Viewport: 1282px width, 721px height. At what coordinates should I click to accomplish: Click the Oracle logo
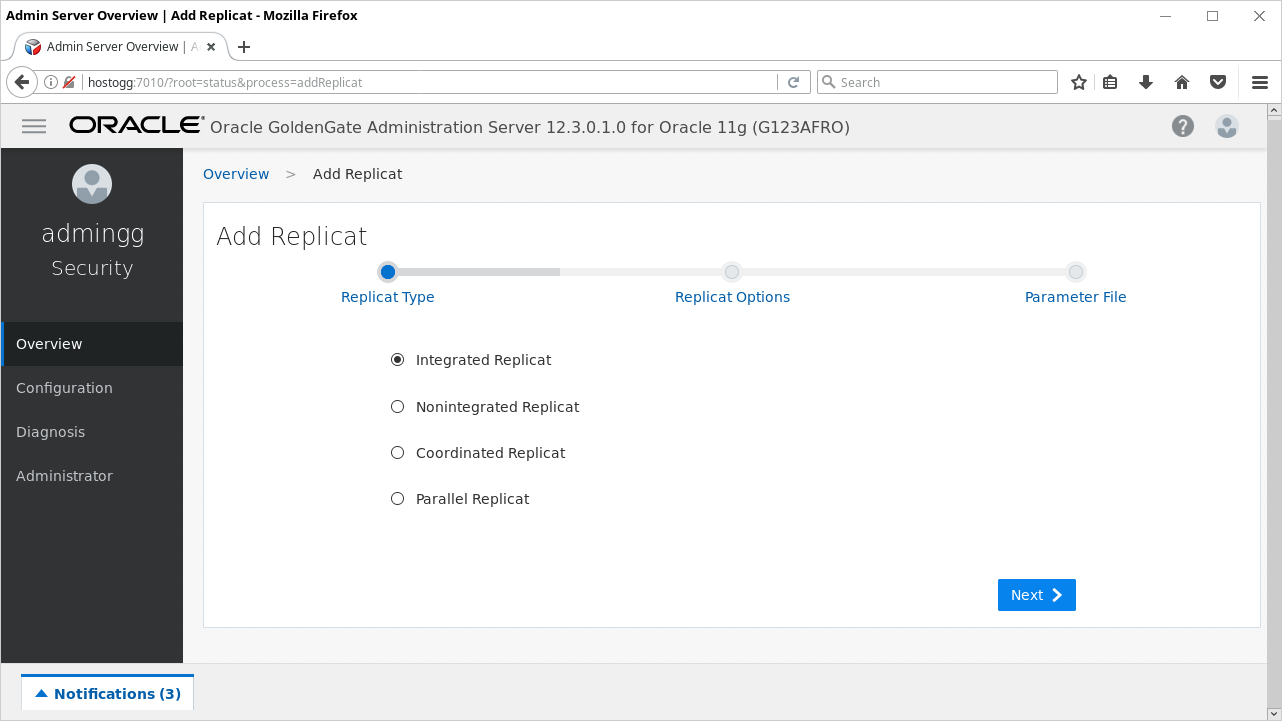[137, 125]
